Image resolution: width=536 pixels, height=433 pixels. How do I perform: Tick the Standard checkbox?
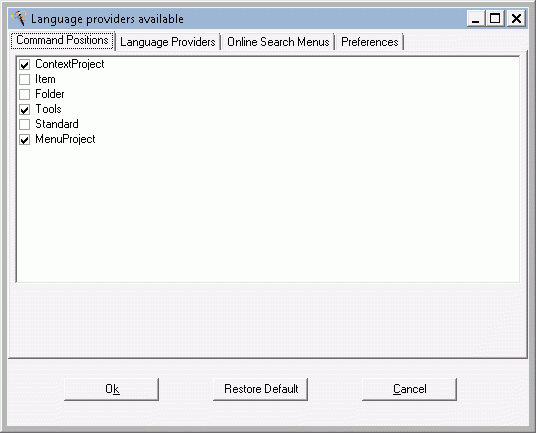25,124
